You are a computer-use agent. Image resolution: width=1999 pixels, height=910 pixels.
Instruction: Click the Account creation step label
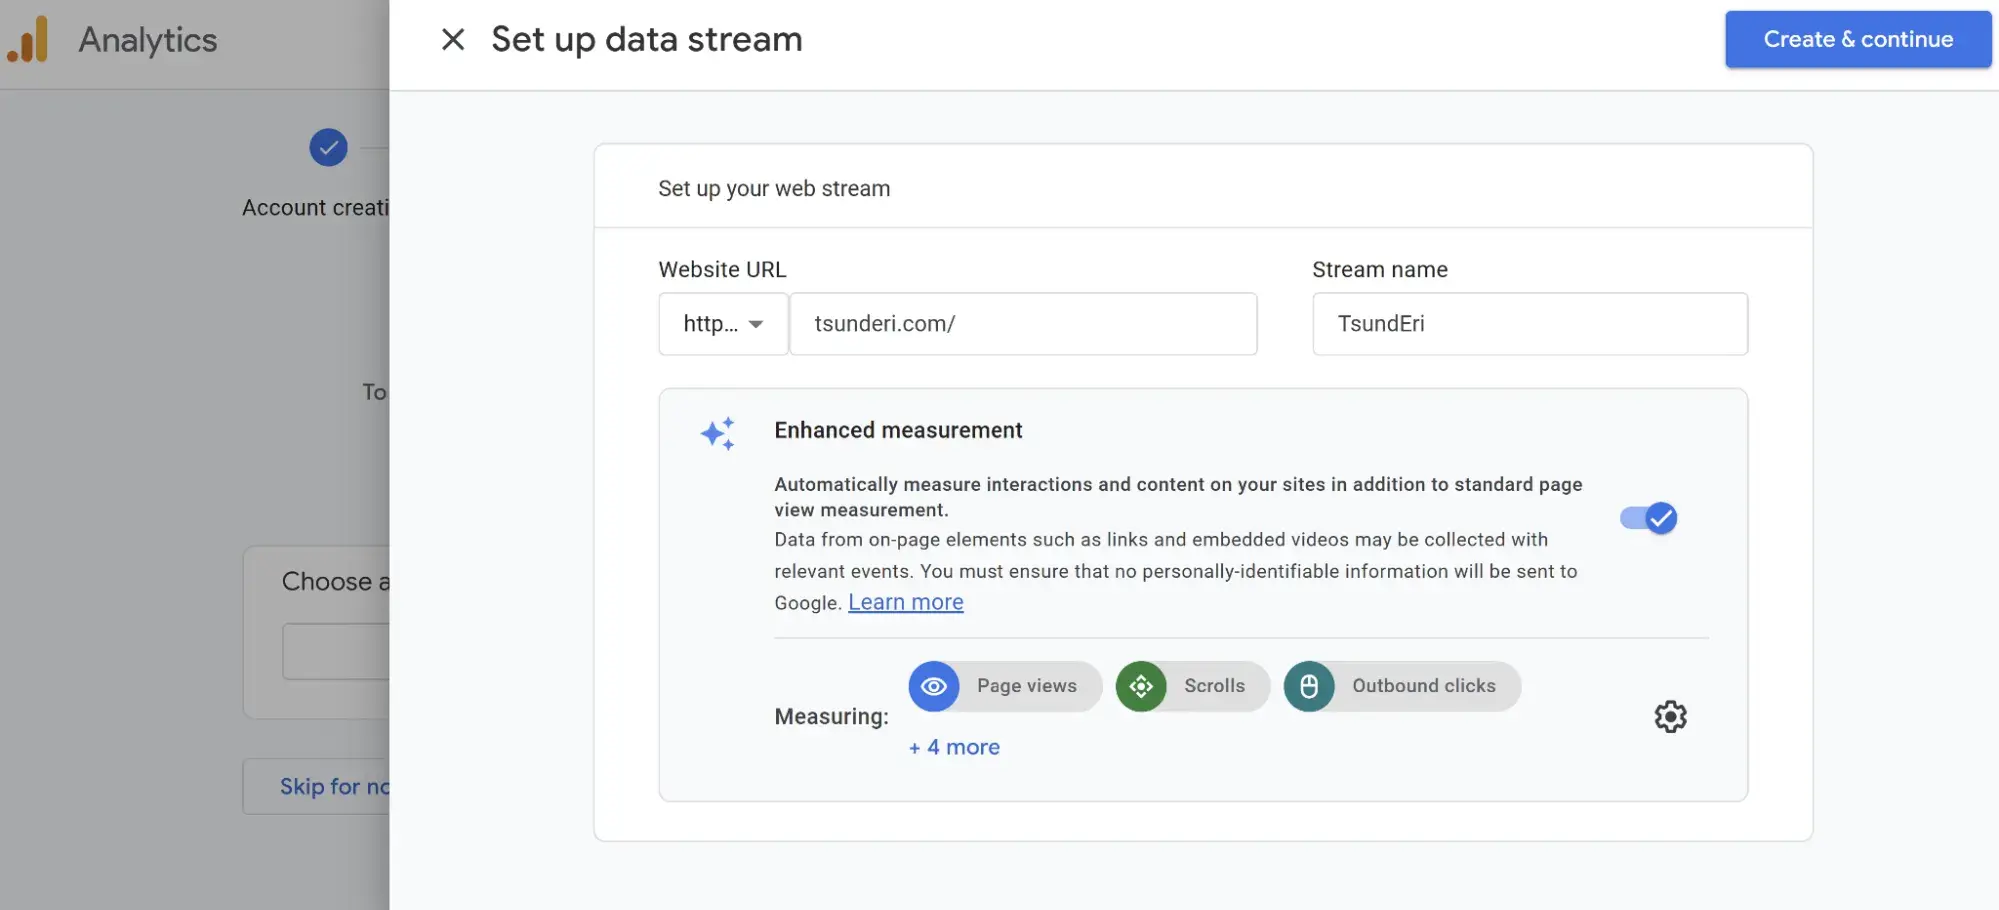[x=315, y=207]
